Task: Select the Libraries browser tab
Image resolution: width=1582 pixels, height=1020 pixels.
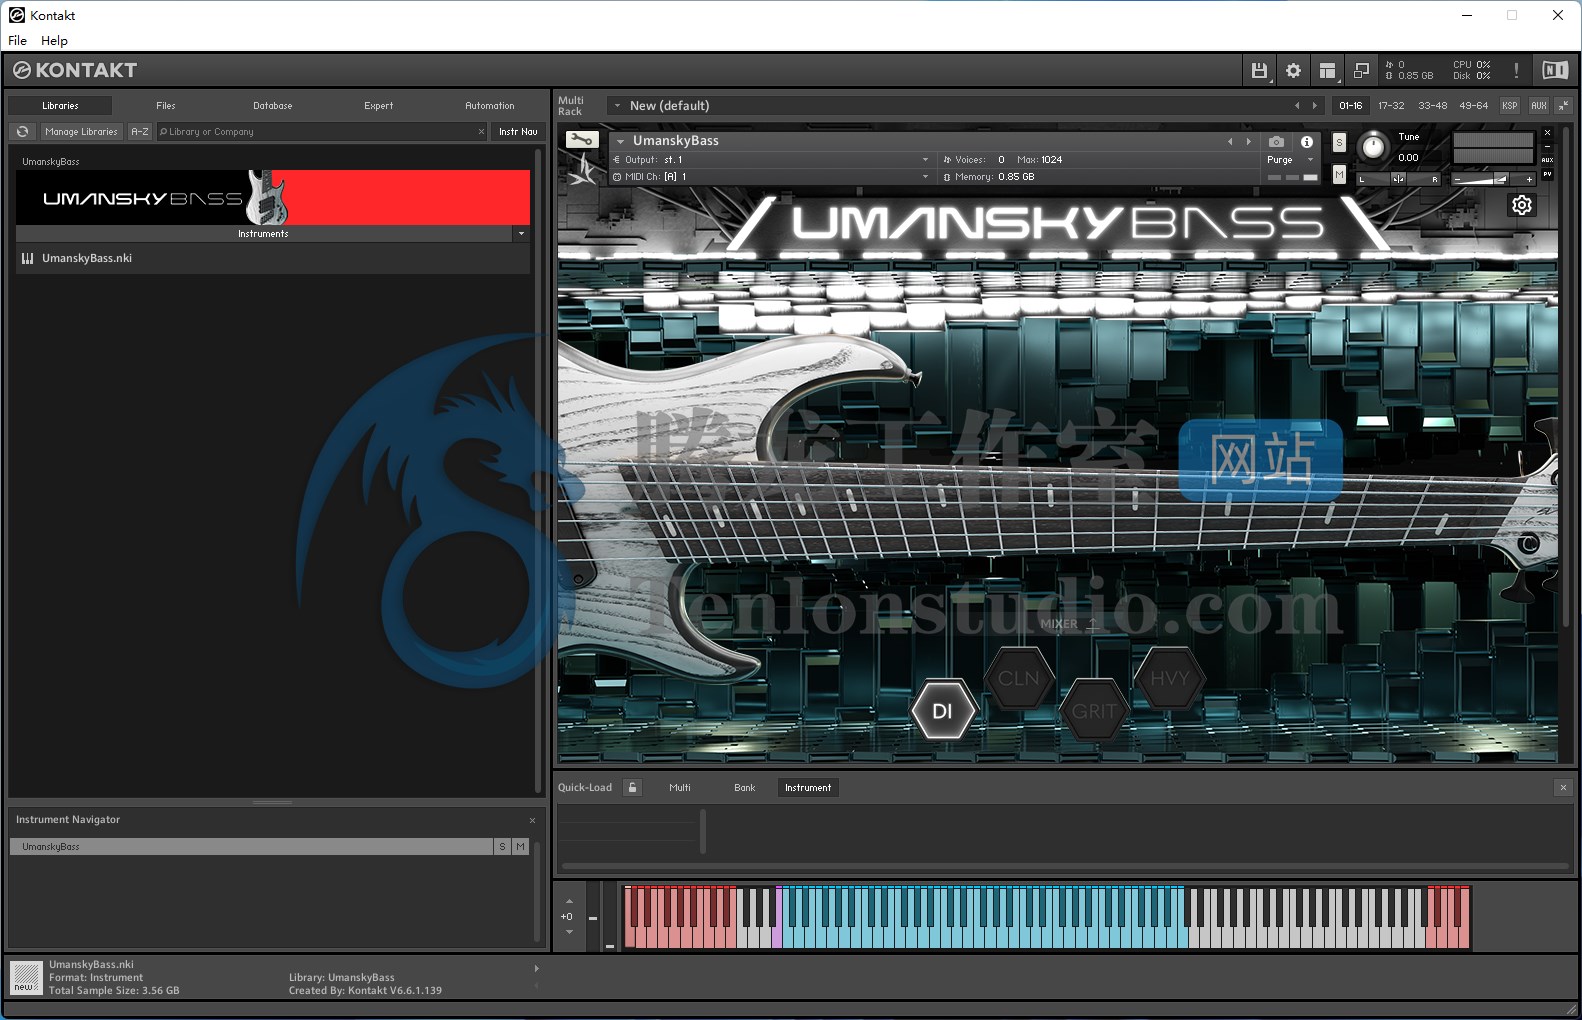Action: point(60,105)
